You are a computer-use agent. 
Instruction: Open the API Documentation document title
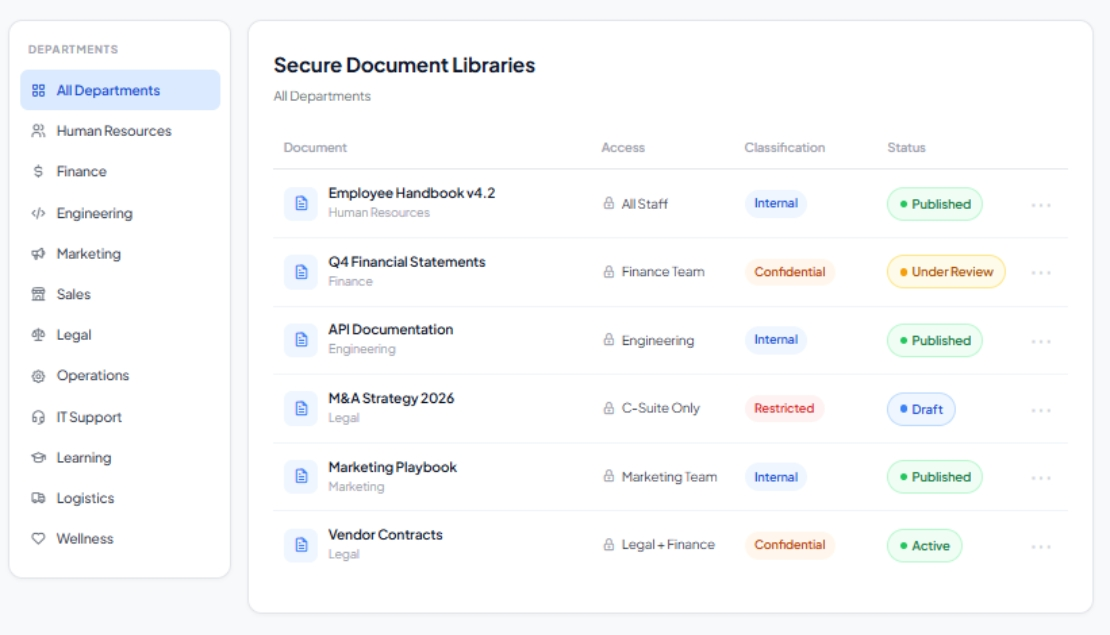click(391, 330)
